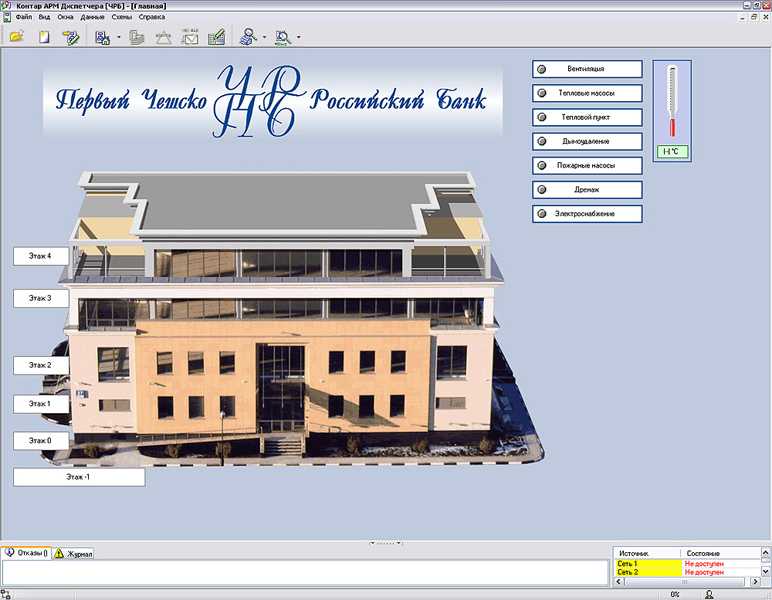
Task: Click the open folder toolbar icon
Action: (x=16, y=37)
